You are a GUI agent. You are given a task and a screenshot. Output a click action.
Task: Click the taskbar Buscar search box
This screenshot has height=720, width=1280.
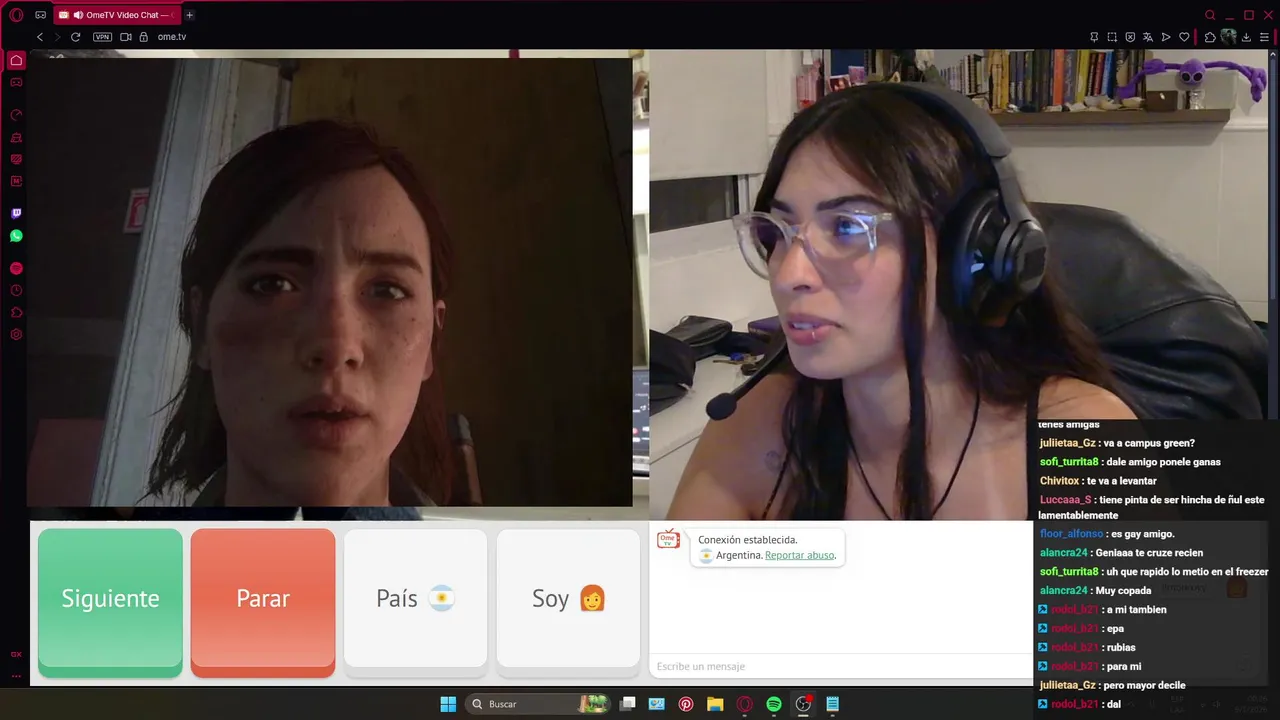point(540,704)
